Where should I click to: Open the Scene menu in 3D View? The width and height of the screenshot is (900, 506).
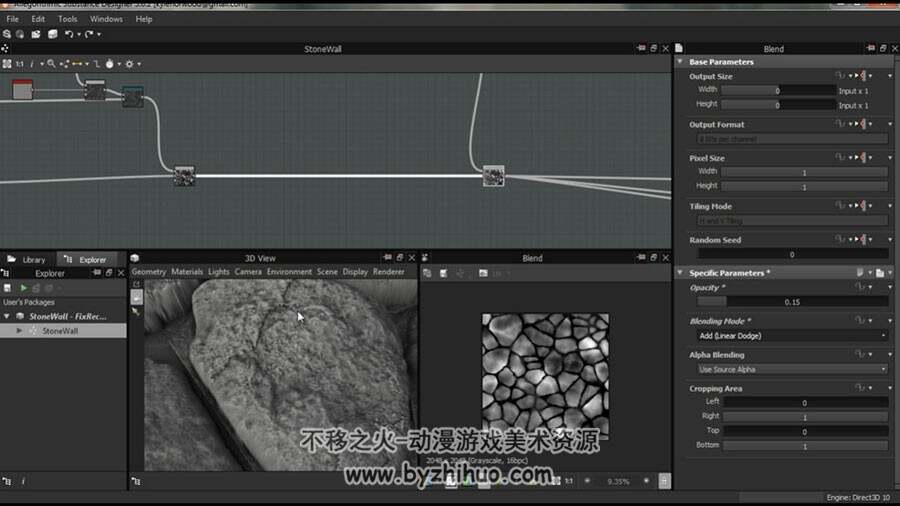pos(327,272)
